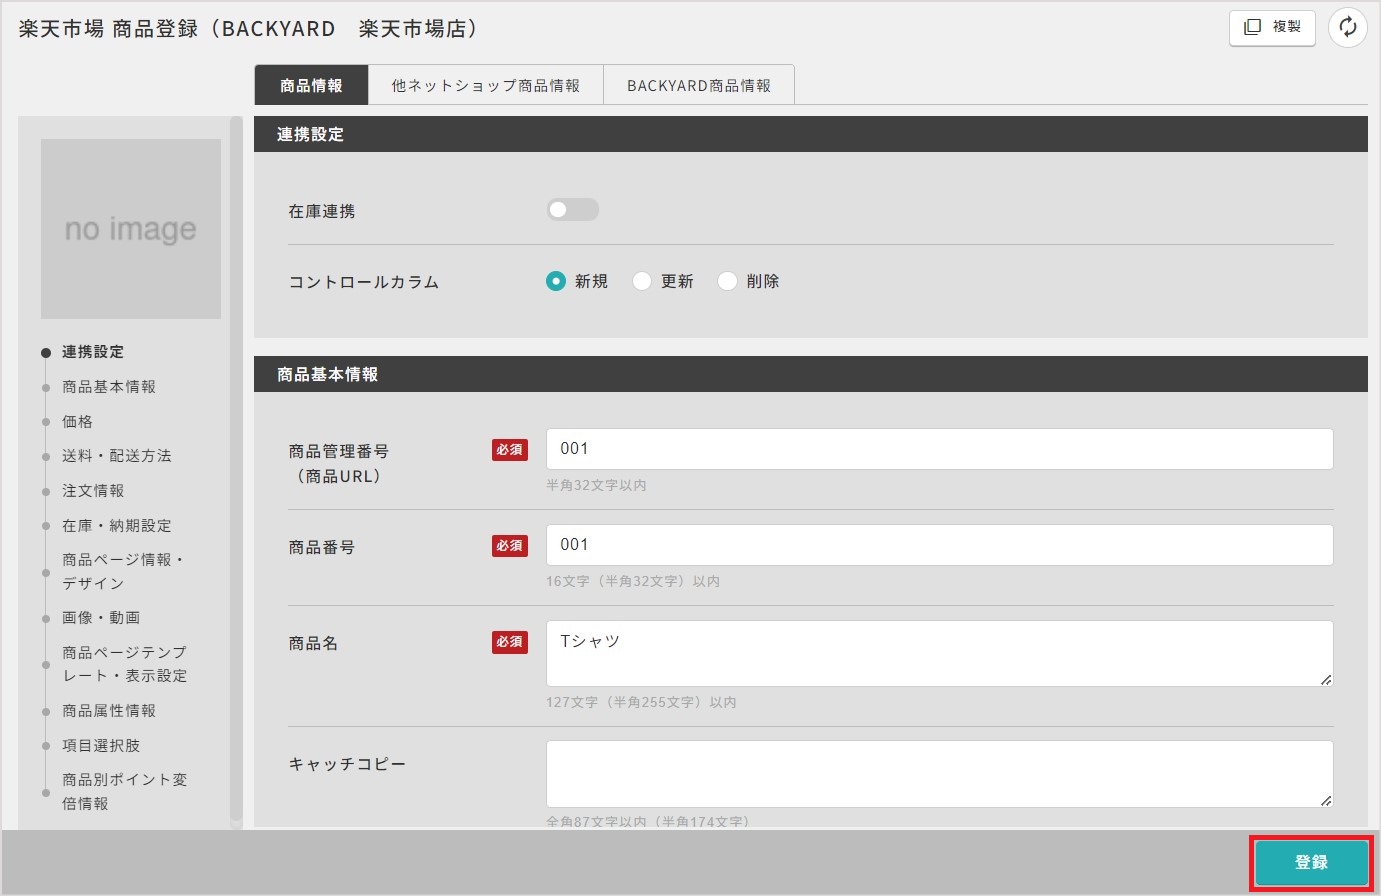
Task: Click the 必須 badge beside 商品番号
Action: click(x=510, y=546)
